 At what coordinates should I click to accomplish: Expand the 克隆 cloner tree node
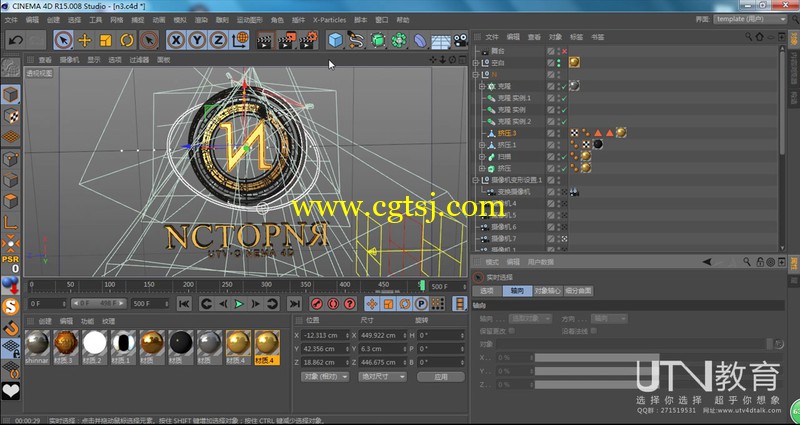pyautogui.click(x=482, y=86)
